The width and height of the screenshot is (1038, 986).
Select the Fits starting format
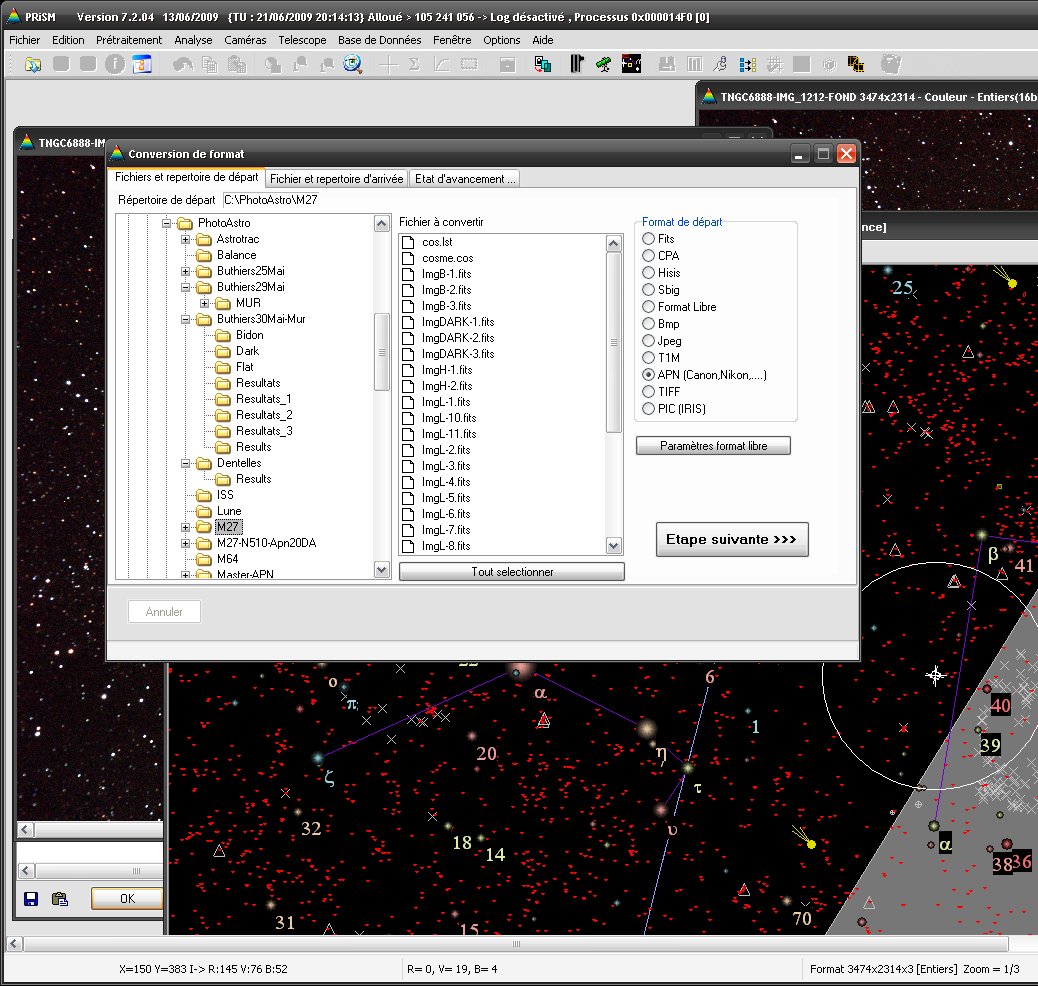click(x=649, y=239)
